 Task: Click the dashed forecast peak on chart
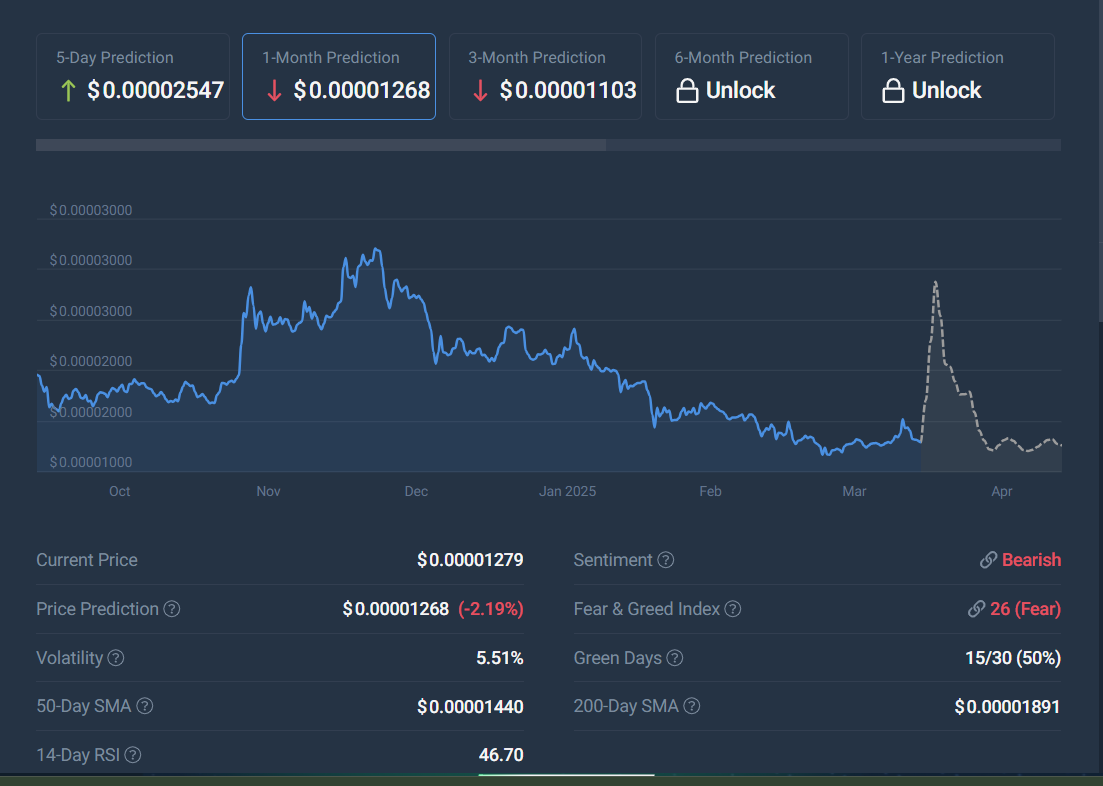coord(935,283)
